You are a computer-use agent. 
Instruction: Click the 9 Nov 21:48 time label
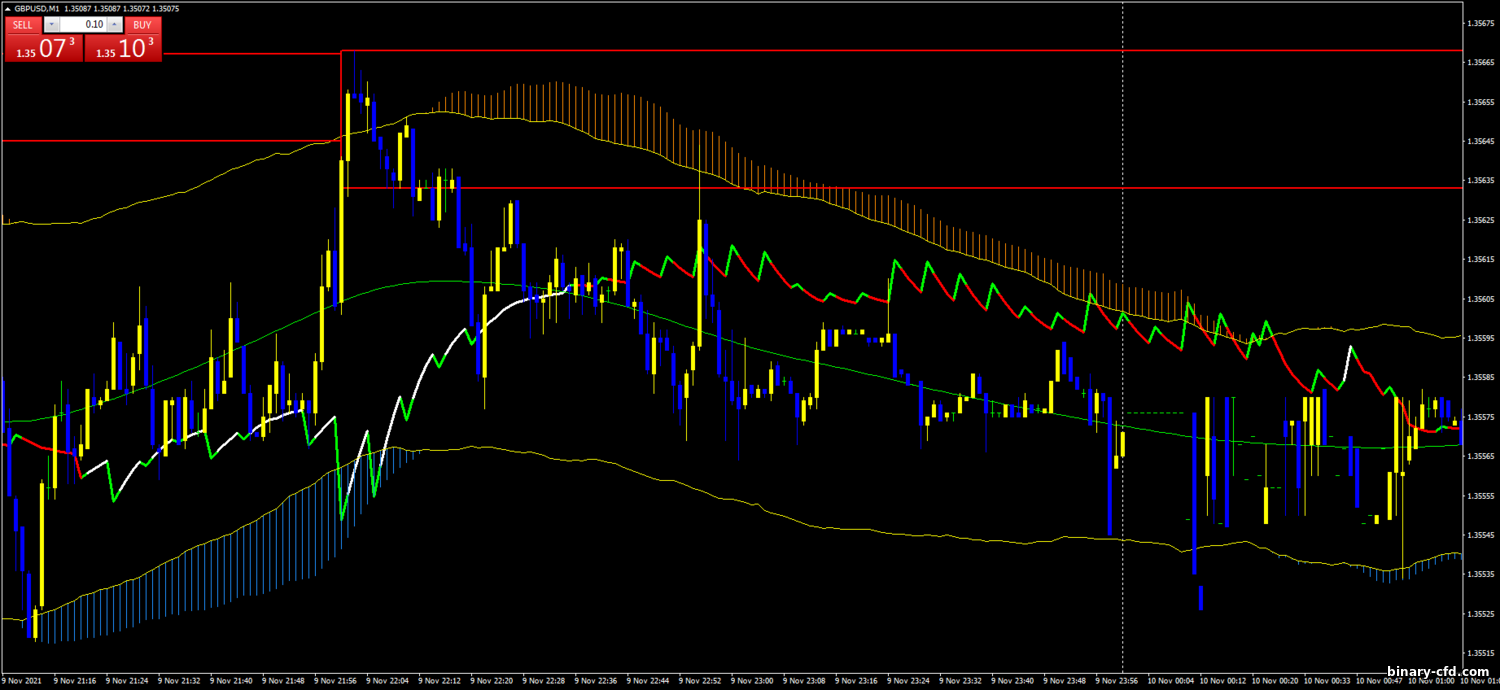click(282, 681)
